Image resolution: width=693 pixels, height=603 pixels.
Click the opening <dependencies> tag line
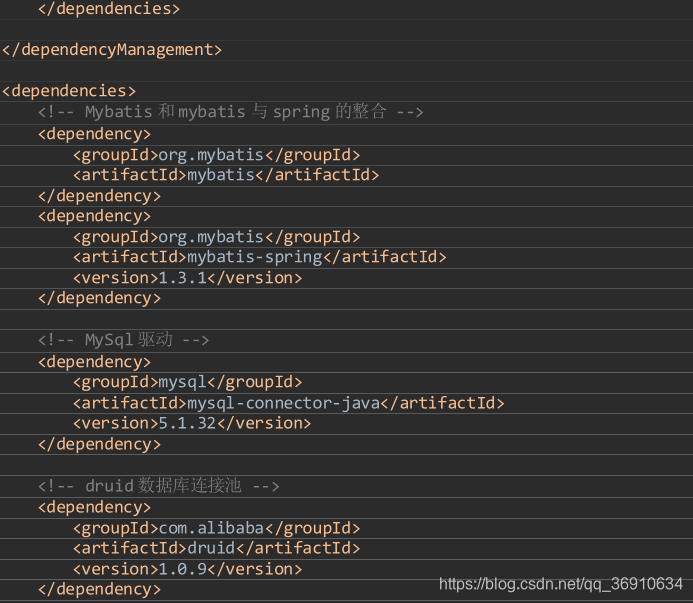click(x=69, y=91)
